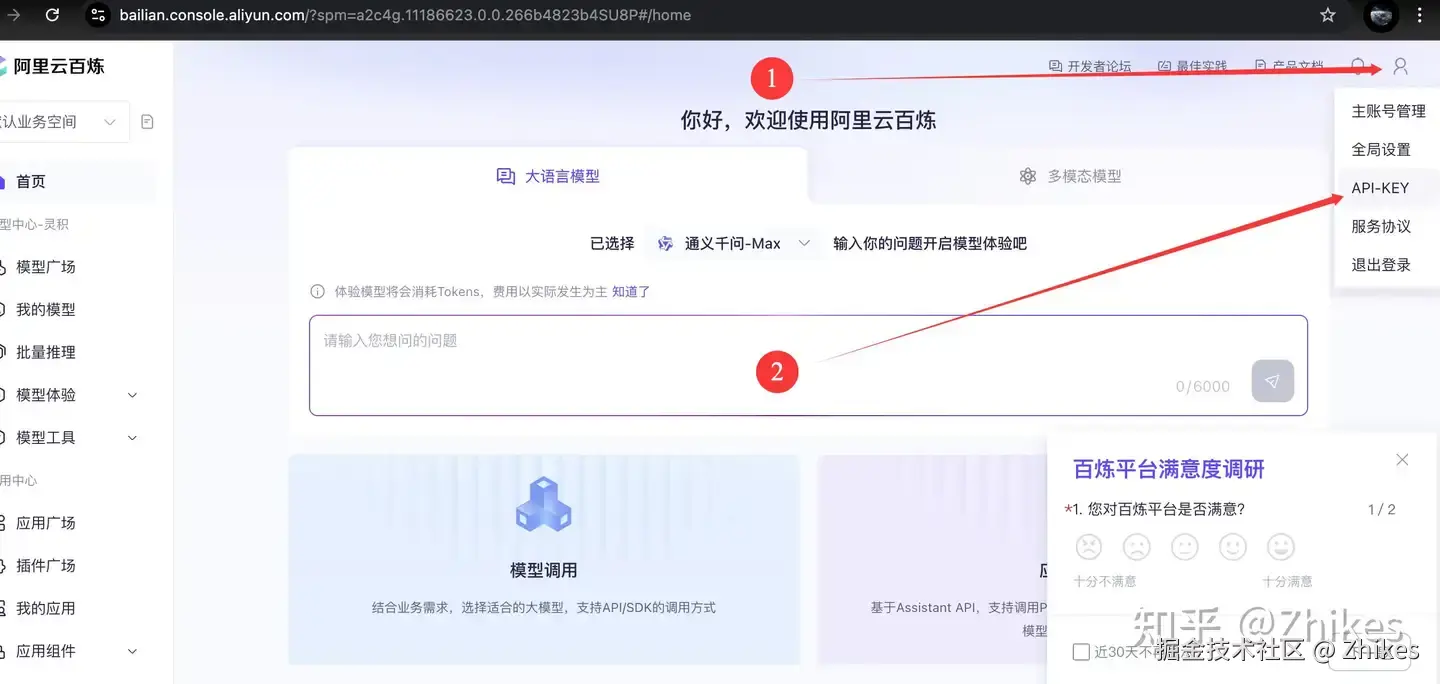
Task: Rate with the fourth smiling face
Action: 1233,546
